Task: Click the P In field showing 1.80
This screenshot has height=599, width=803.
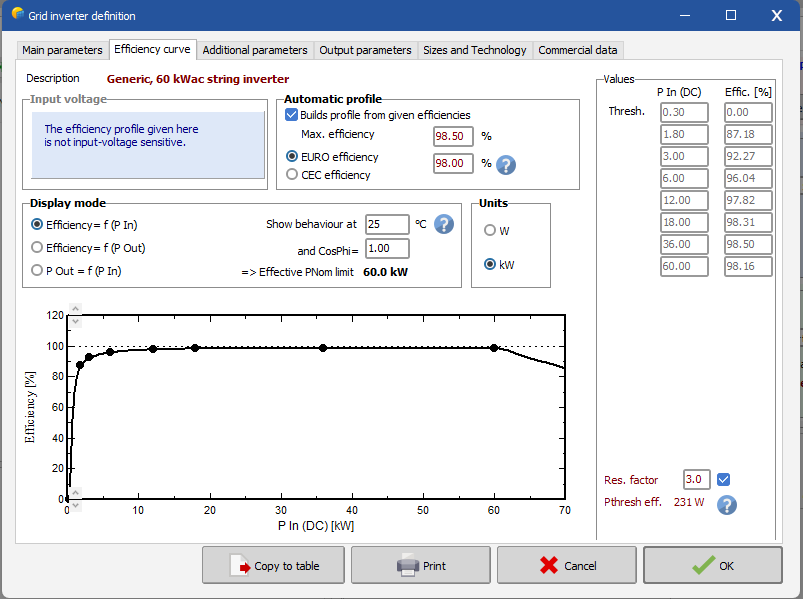Action: pos(684,134)
